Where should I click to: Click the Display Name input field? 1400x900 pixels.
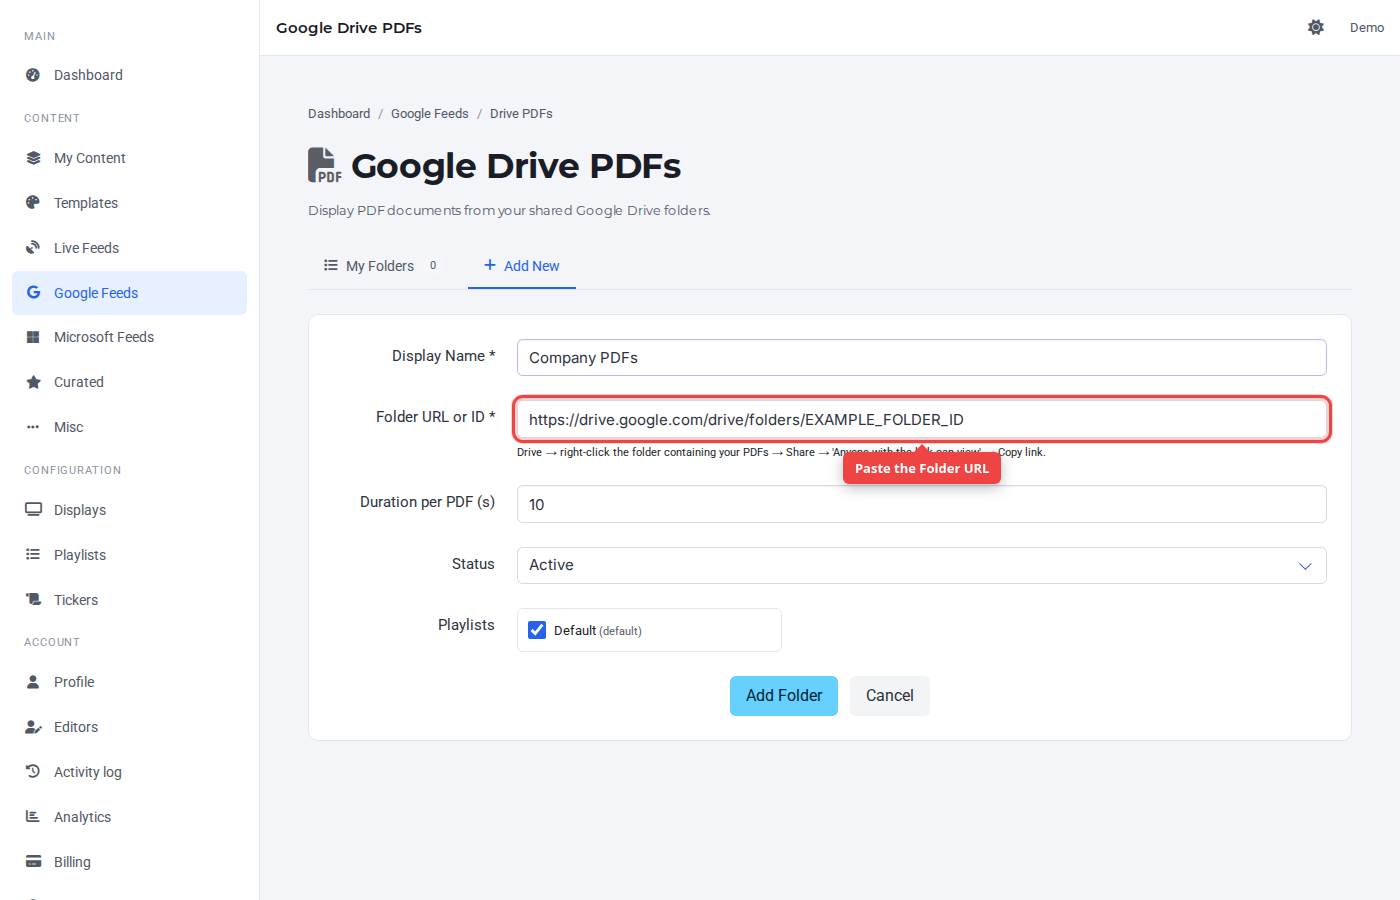(x=921, y=358)
